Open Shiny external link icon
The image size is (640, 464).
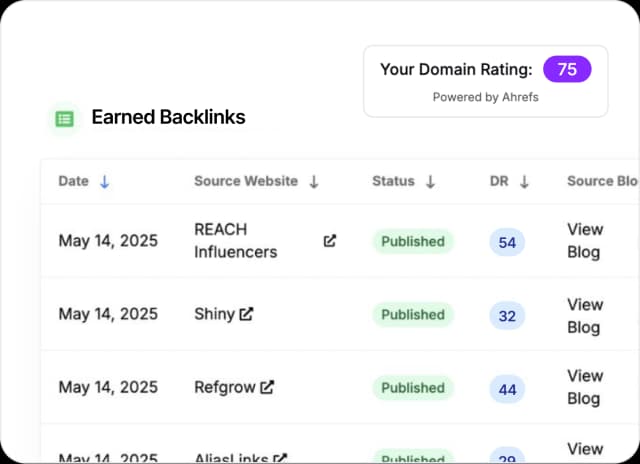tap(246, 314)
